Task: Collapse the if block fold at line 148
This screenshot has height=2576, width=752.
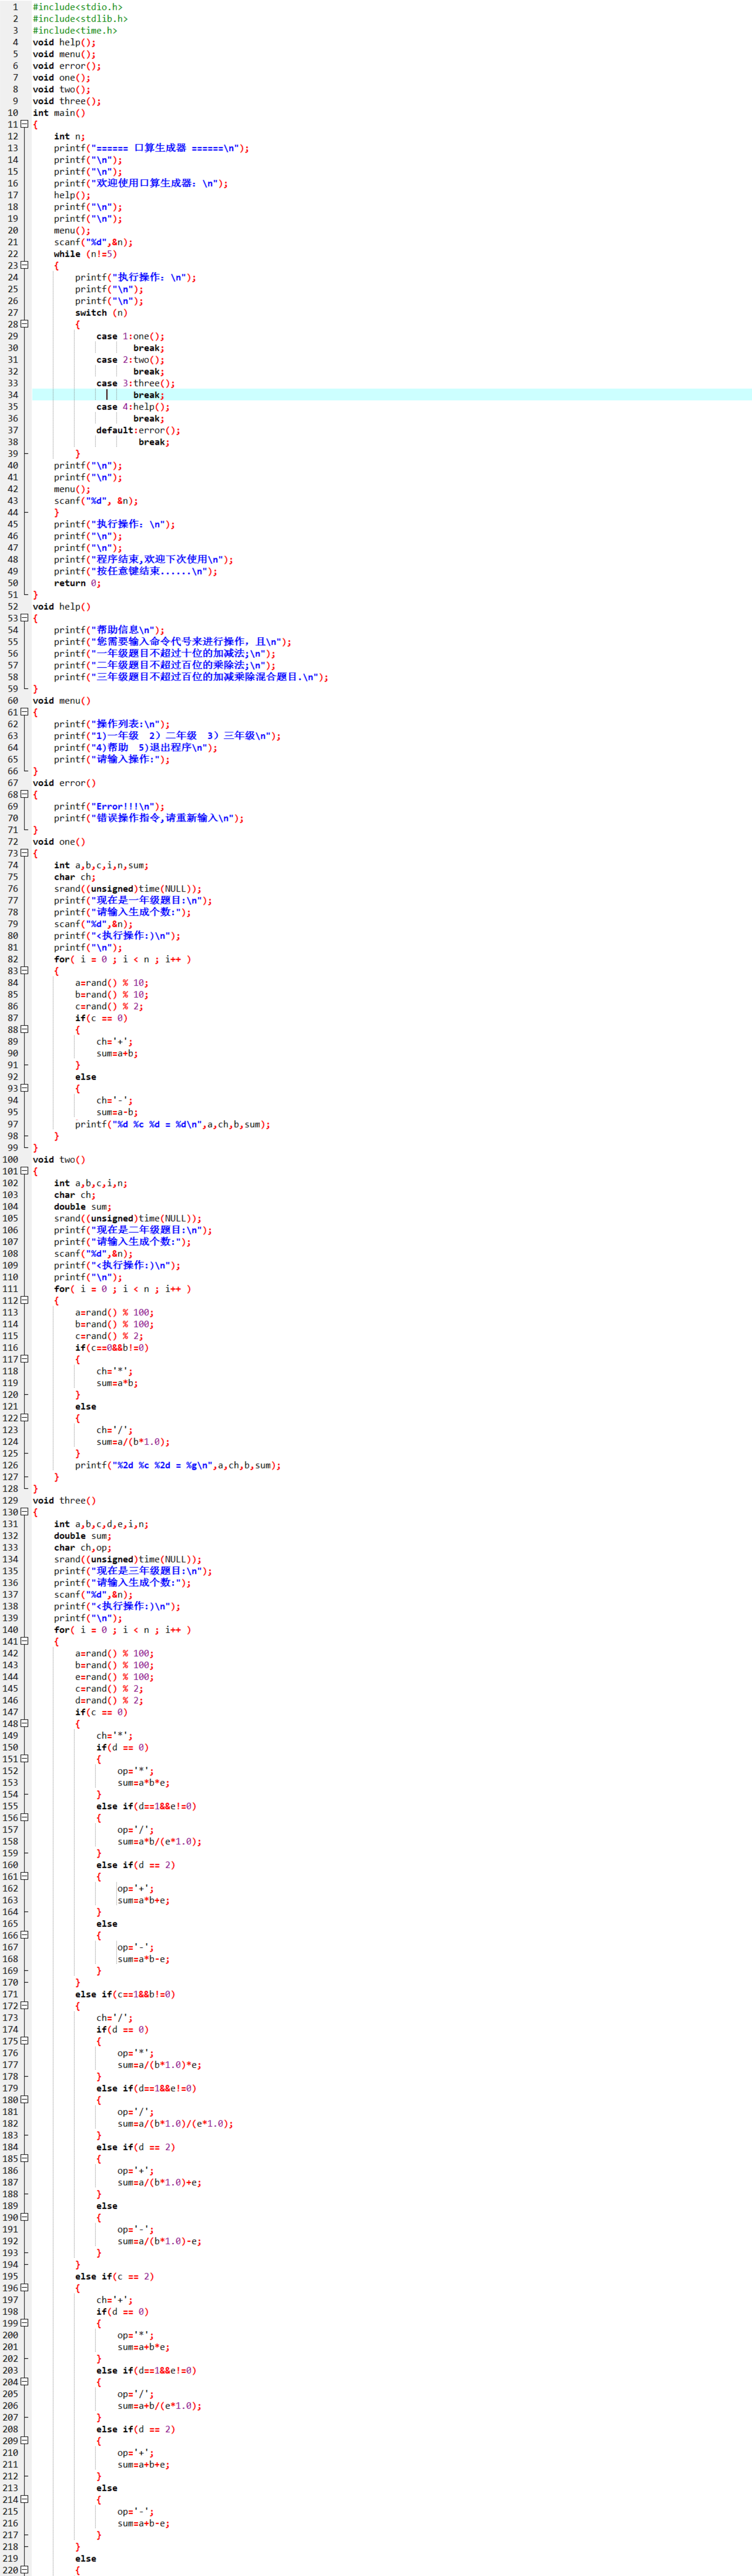Action: coord(24,1724)
